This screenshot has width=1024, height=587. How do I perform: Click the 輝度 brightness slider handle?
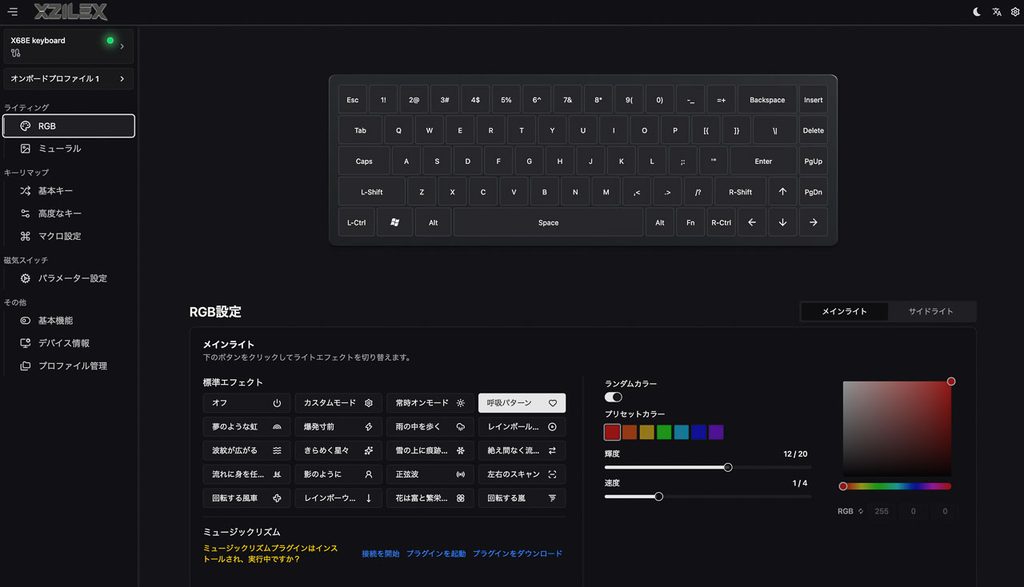point(728,468)
